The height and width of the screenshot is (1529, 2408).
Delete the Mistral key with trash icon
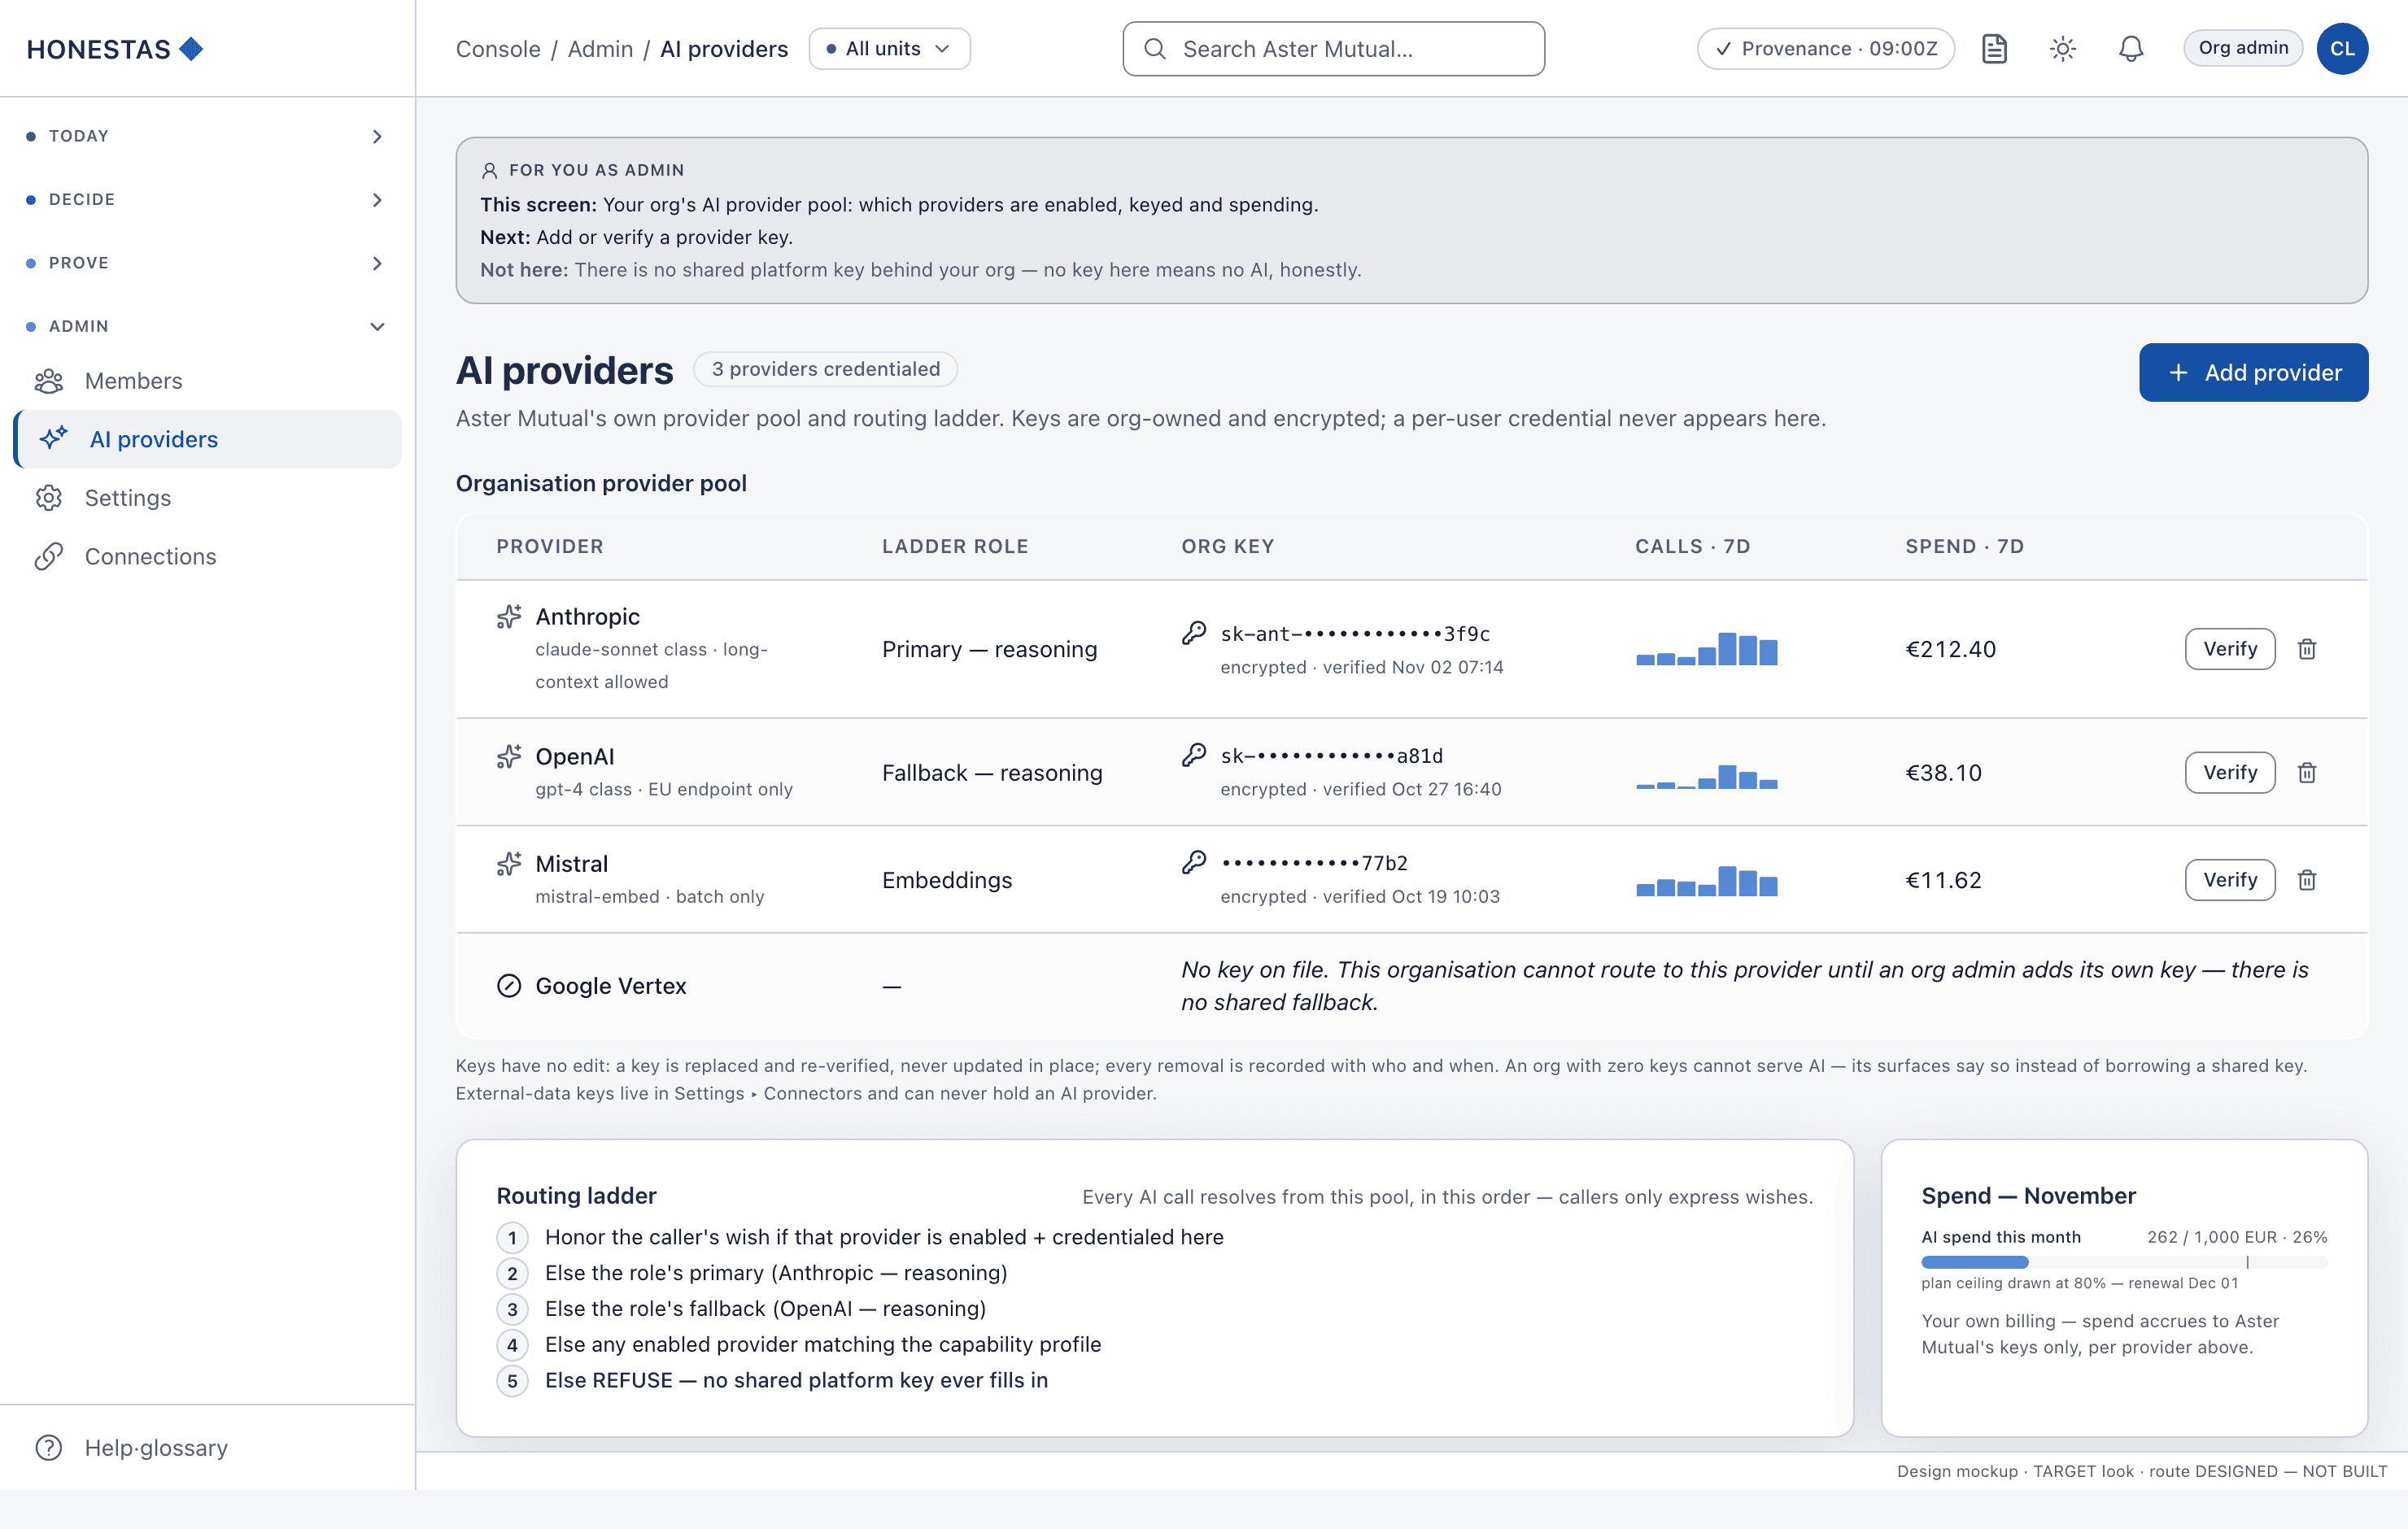pyautogui.click(x=2306, y=880)
